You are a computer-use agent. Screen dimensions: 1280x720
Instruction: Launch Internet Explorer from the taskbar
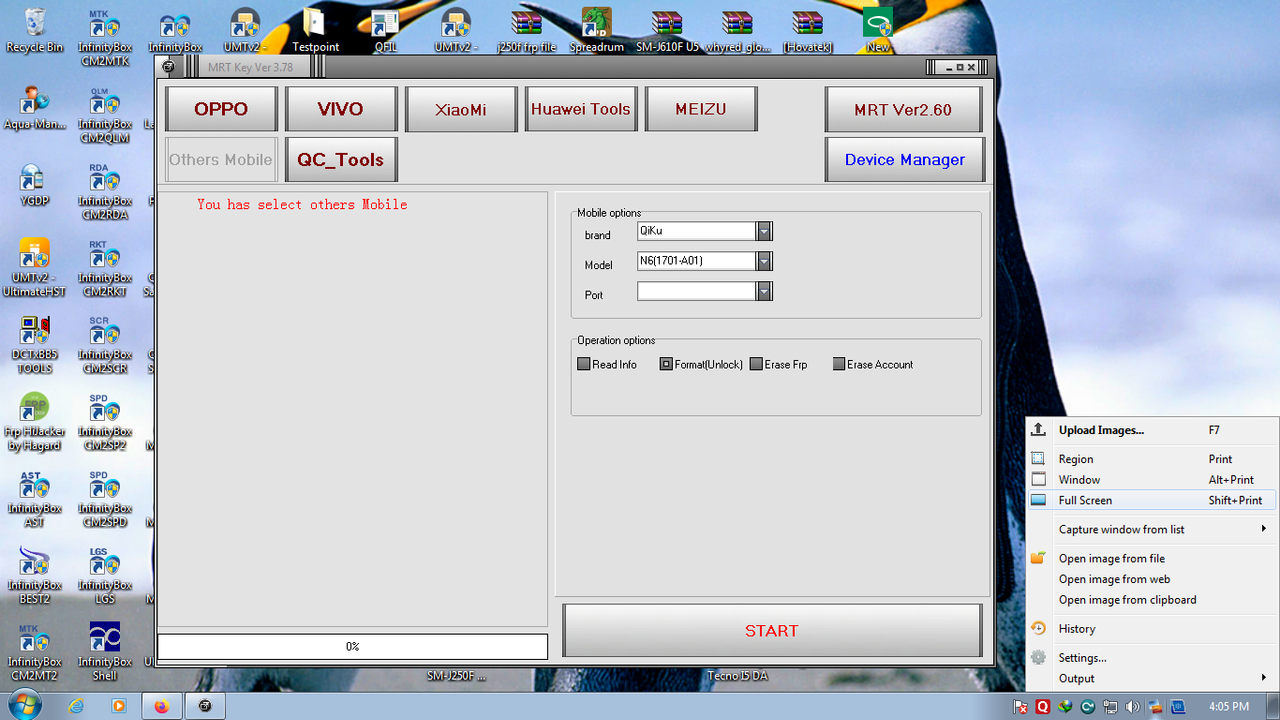76,705
